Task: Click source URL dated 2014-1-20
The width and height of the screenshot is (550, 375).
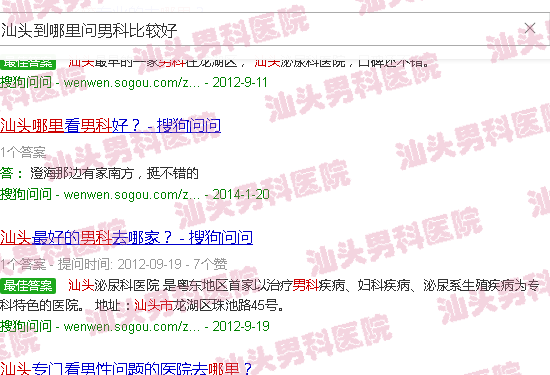Action: pyautogui.click(x=135, y=194)
